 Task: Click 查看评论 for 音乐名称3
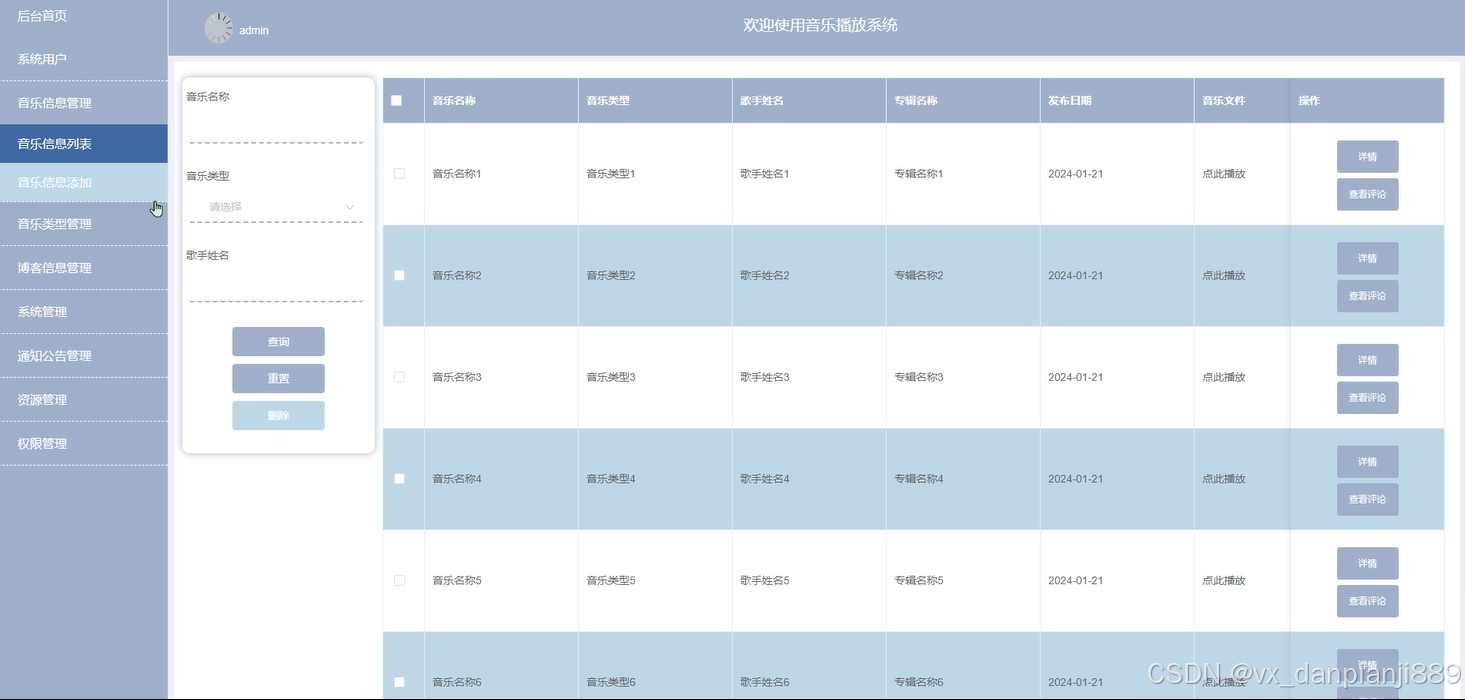pyautogui.click(x=1367, y=398)
